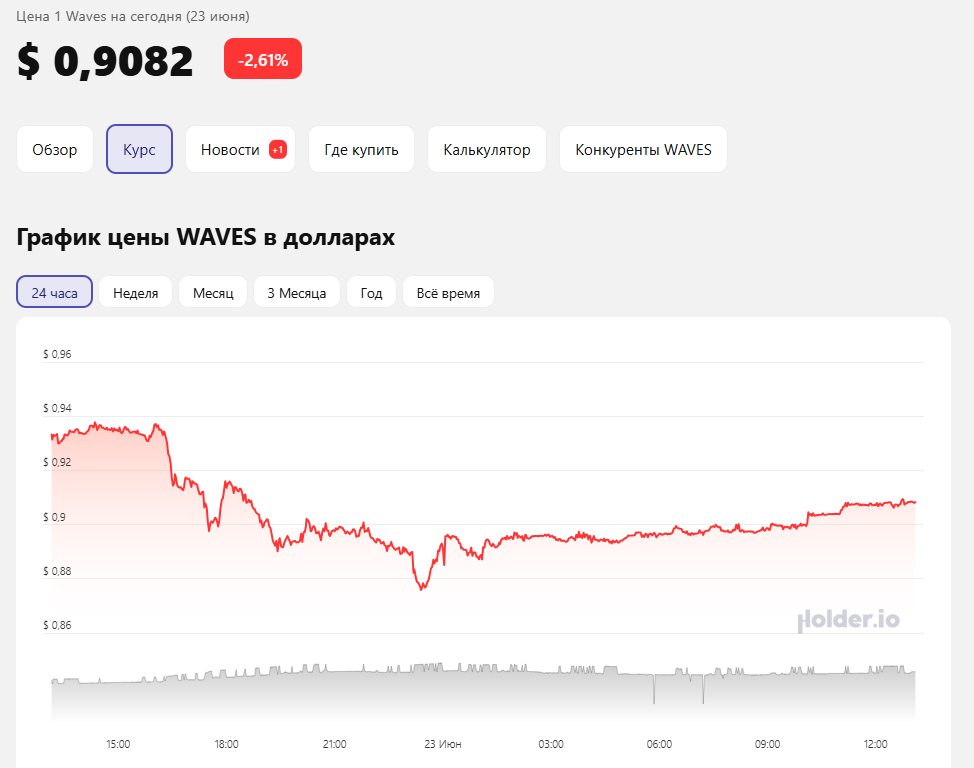Click the 06:00 time axis label
This screenshot has width=974, height=768.
pyautogui.click(x=659, y=744)
